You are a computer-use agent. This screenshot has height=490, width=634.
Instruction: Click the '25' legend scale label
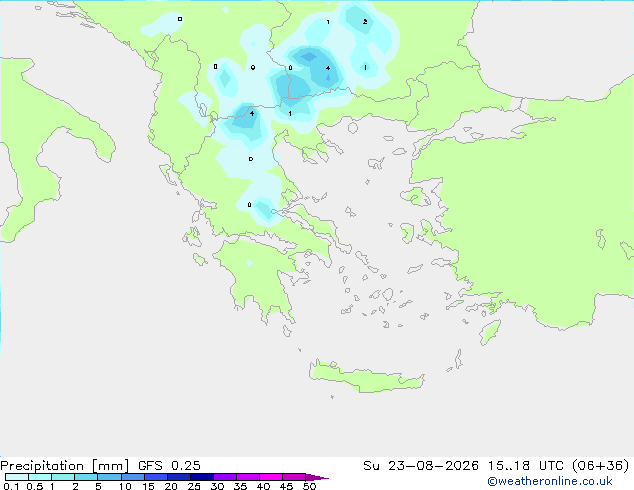pyautogui.click(x=194, y=486)
